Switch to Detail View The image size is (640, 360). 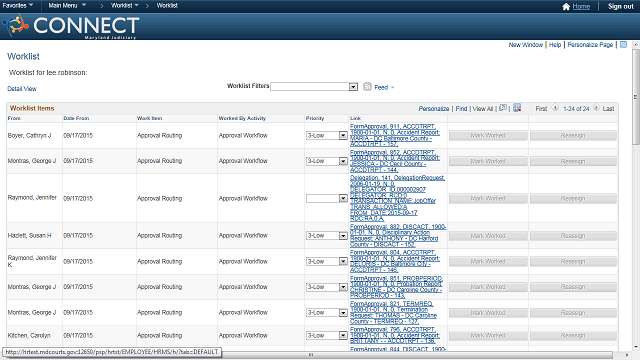click(22, 89)
